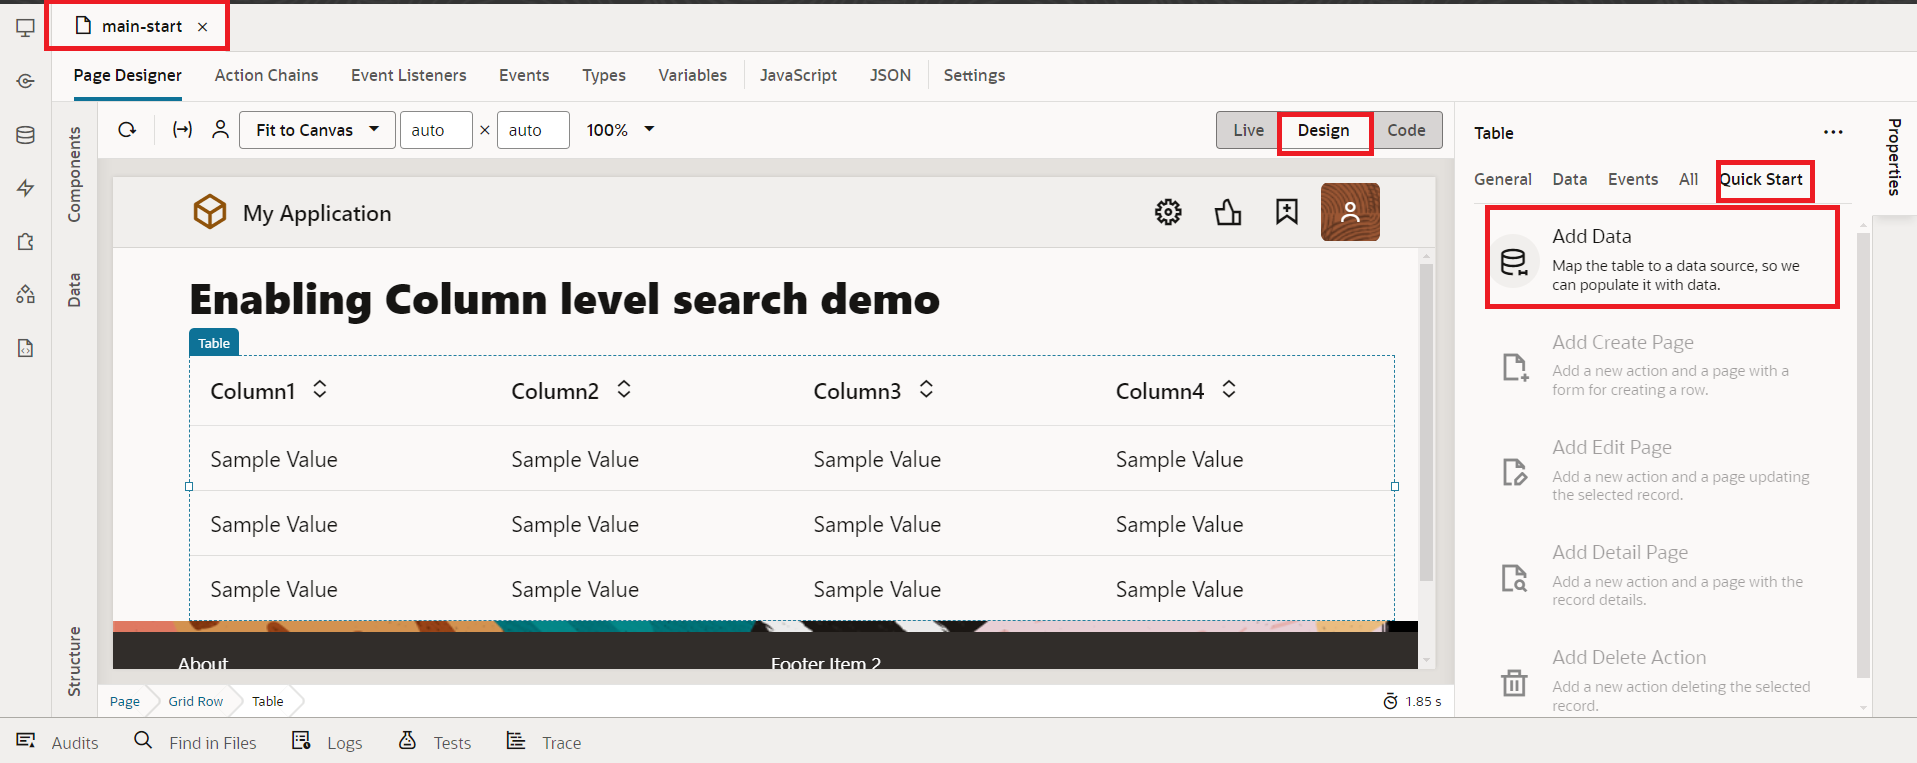Viewport: 1917px width, 763px height.
Task: Open the Fit to Canvas dropdown
Action: [317, 130]
